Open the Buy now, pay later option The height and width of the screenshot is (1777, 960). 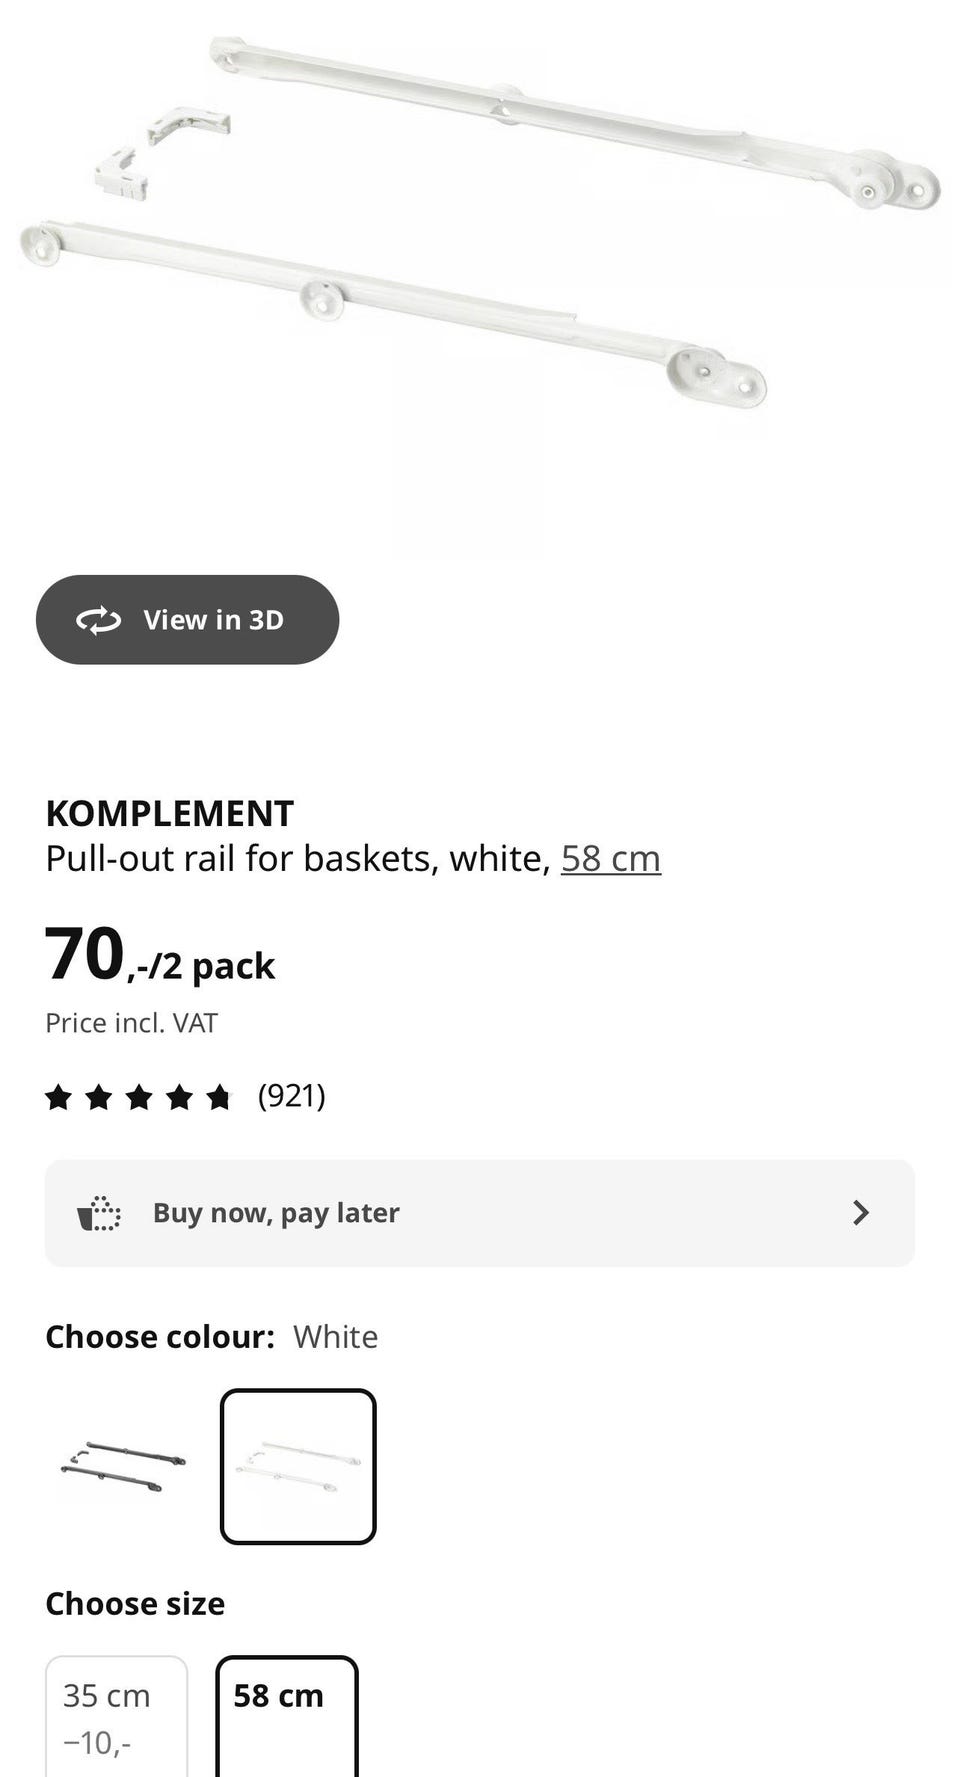(480, 1213)
